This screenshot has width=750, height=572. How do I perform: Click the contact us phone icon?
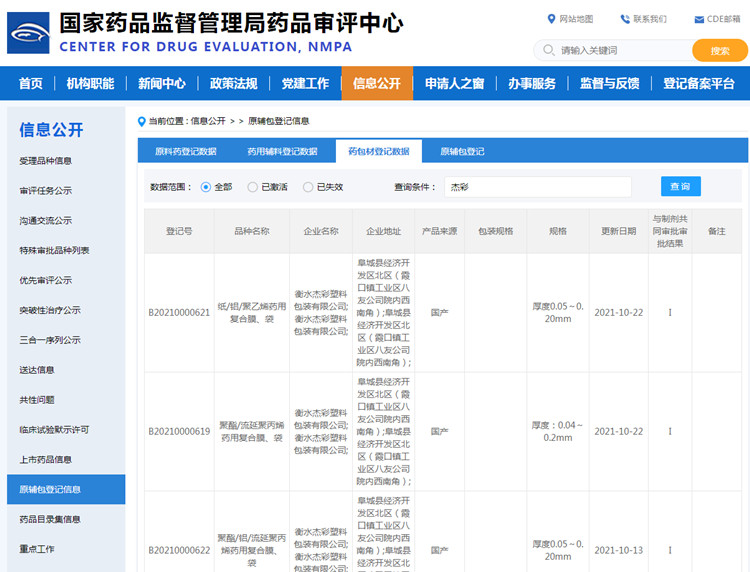[x=625, y=19]
